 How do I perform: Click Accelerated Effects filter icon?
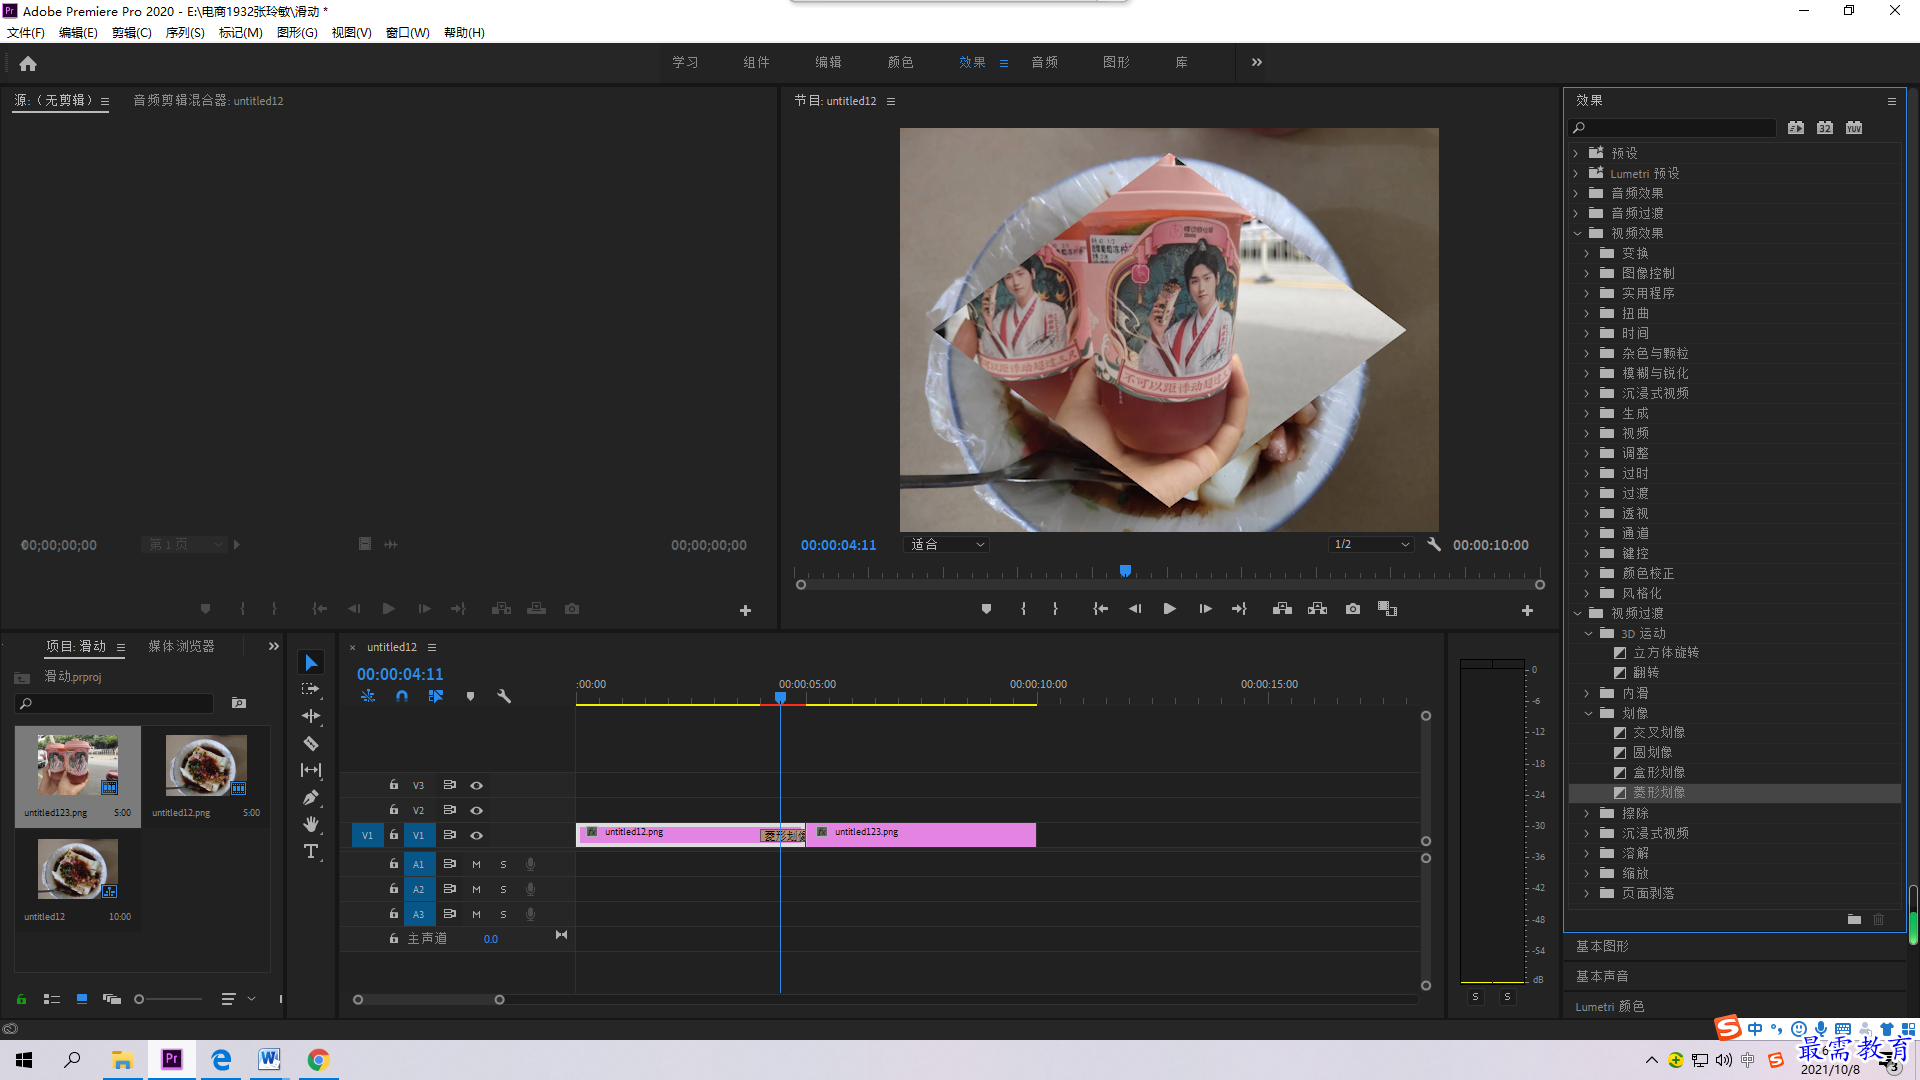pyautogui.click(x=1796, y=128)
